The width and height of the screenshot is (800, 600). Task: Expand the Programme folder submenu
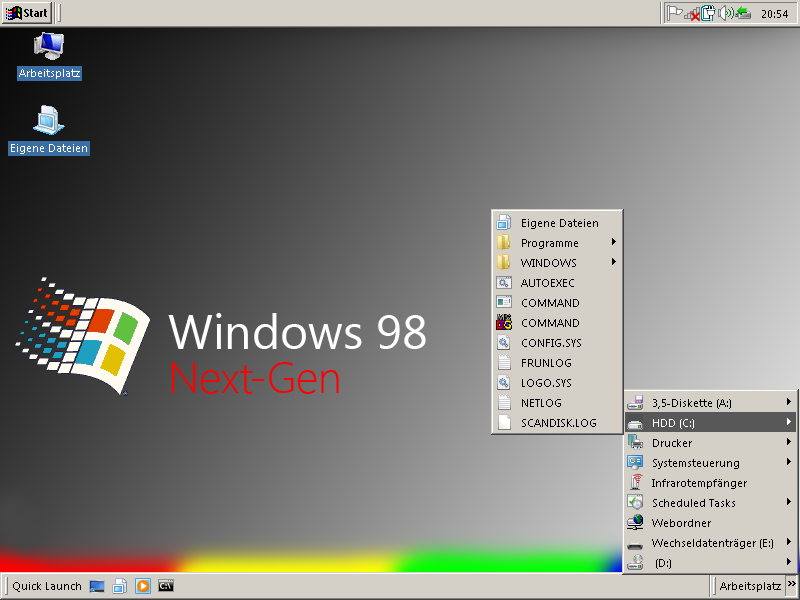click(557, 243)
